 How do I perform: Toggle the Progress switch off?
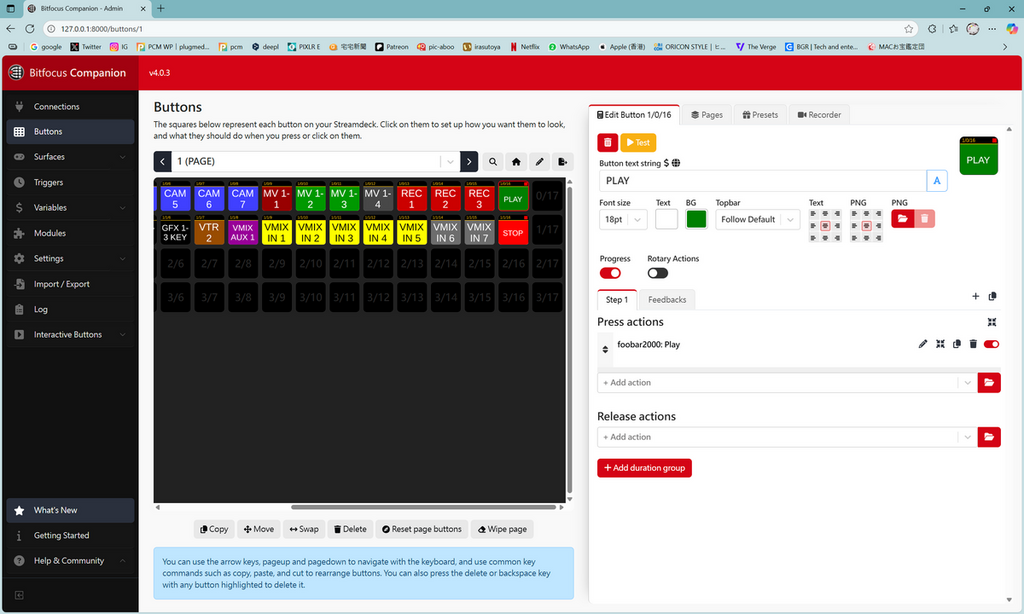coord(610,273)
